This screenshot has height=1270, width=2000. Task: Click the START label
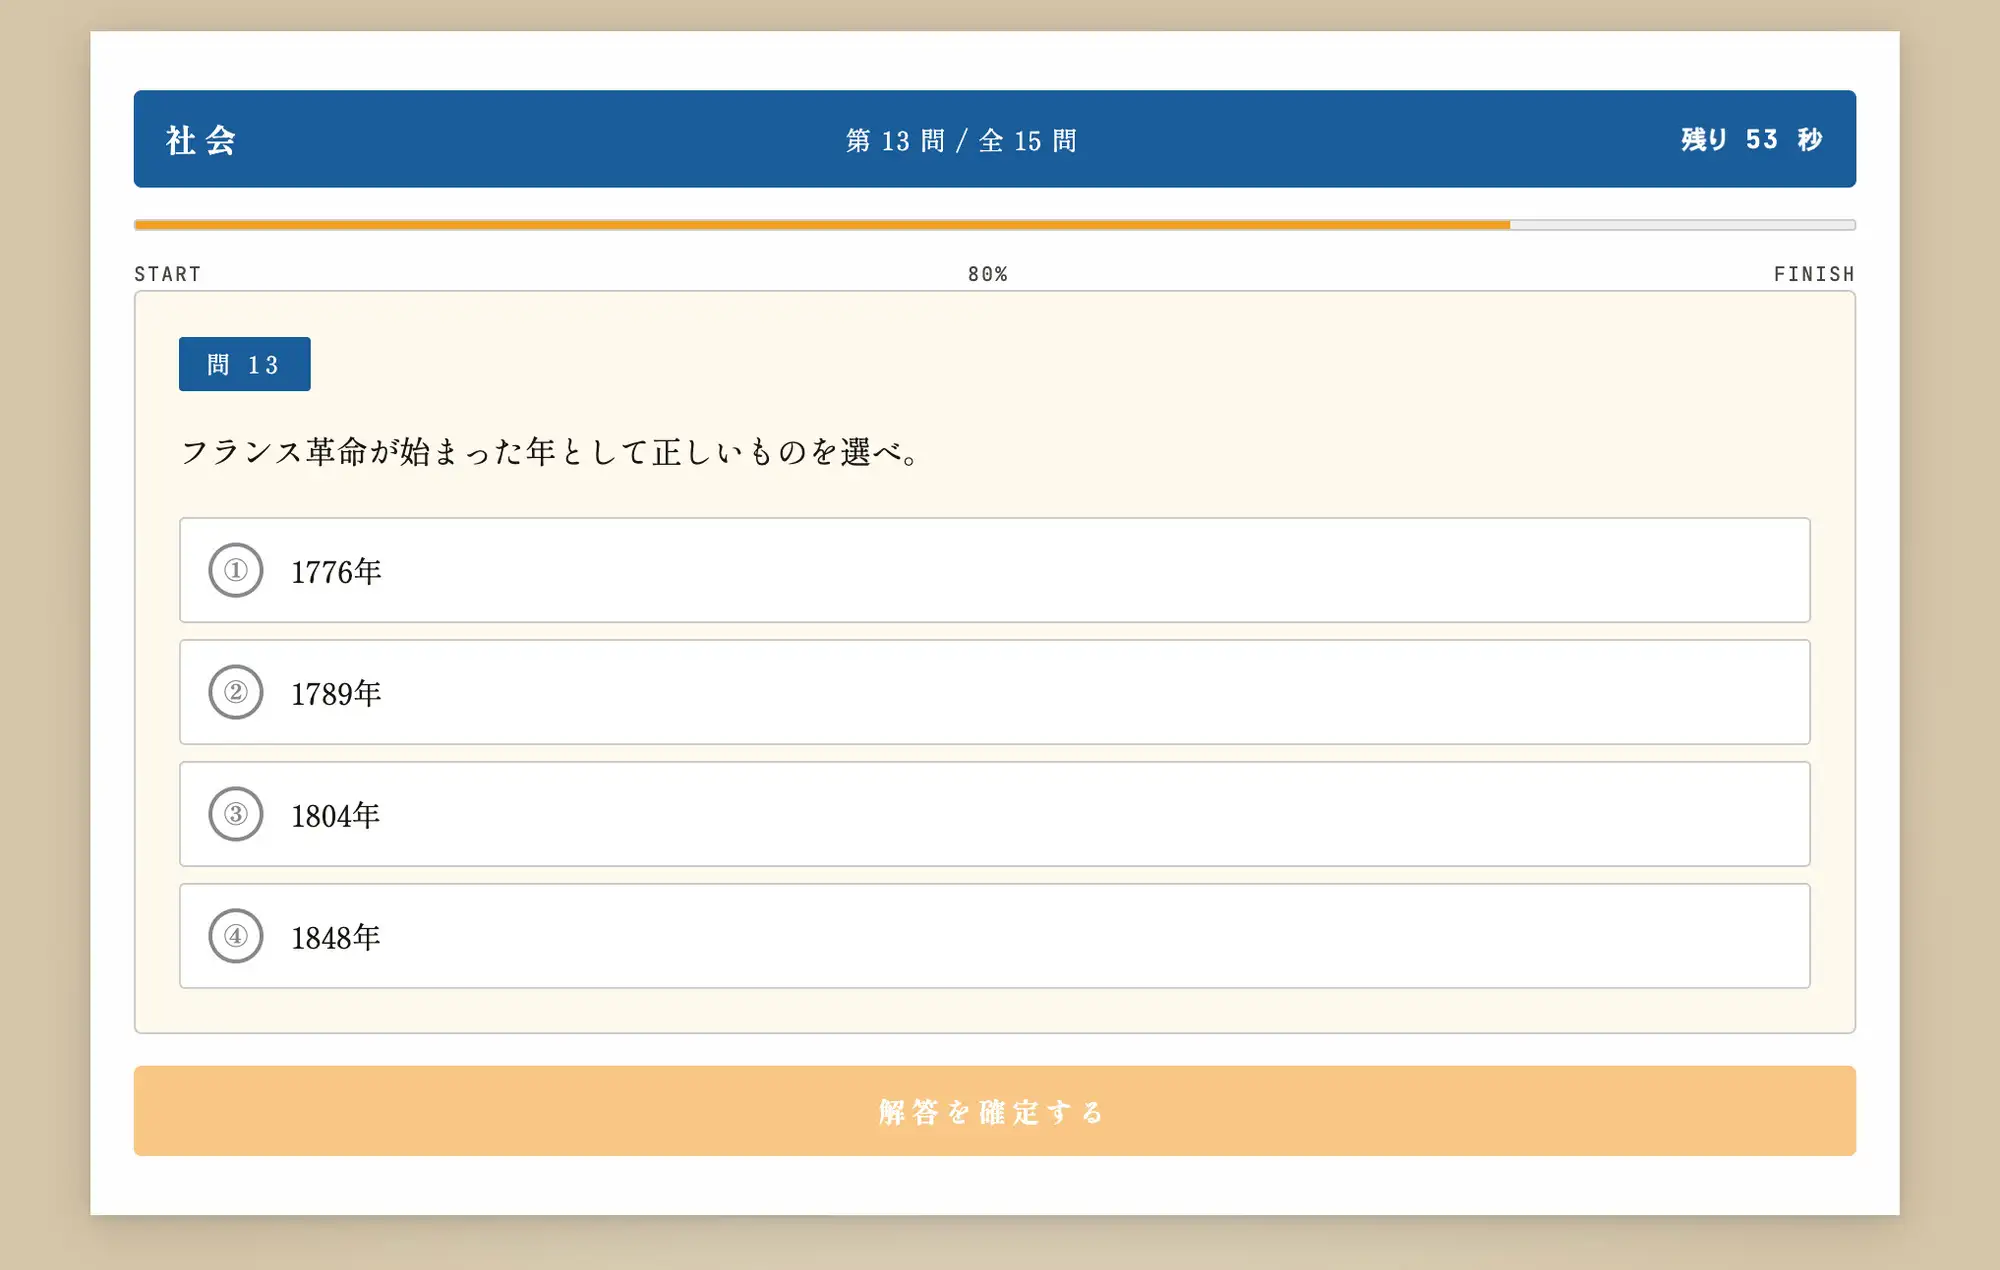pyautogui.click(x=167, y=273)
